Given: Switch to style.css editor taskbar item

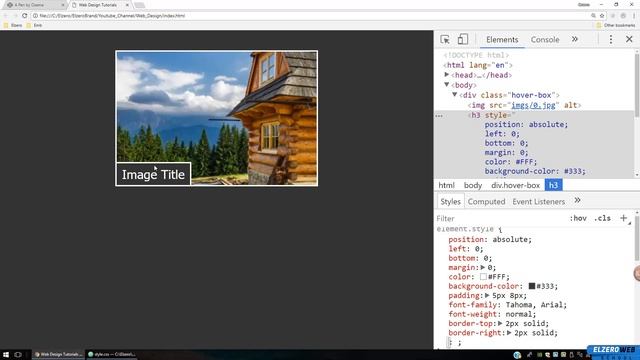Looking at the screenshot, I should [x=111, y=354].
